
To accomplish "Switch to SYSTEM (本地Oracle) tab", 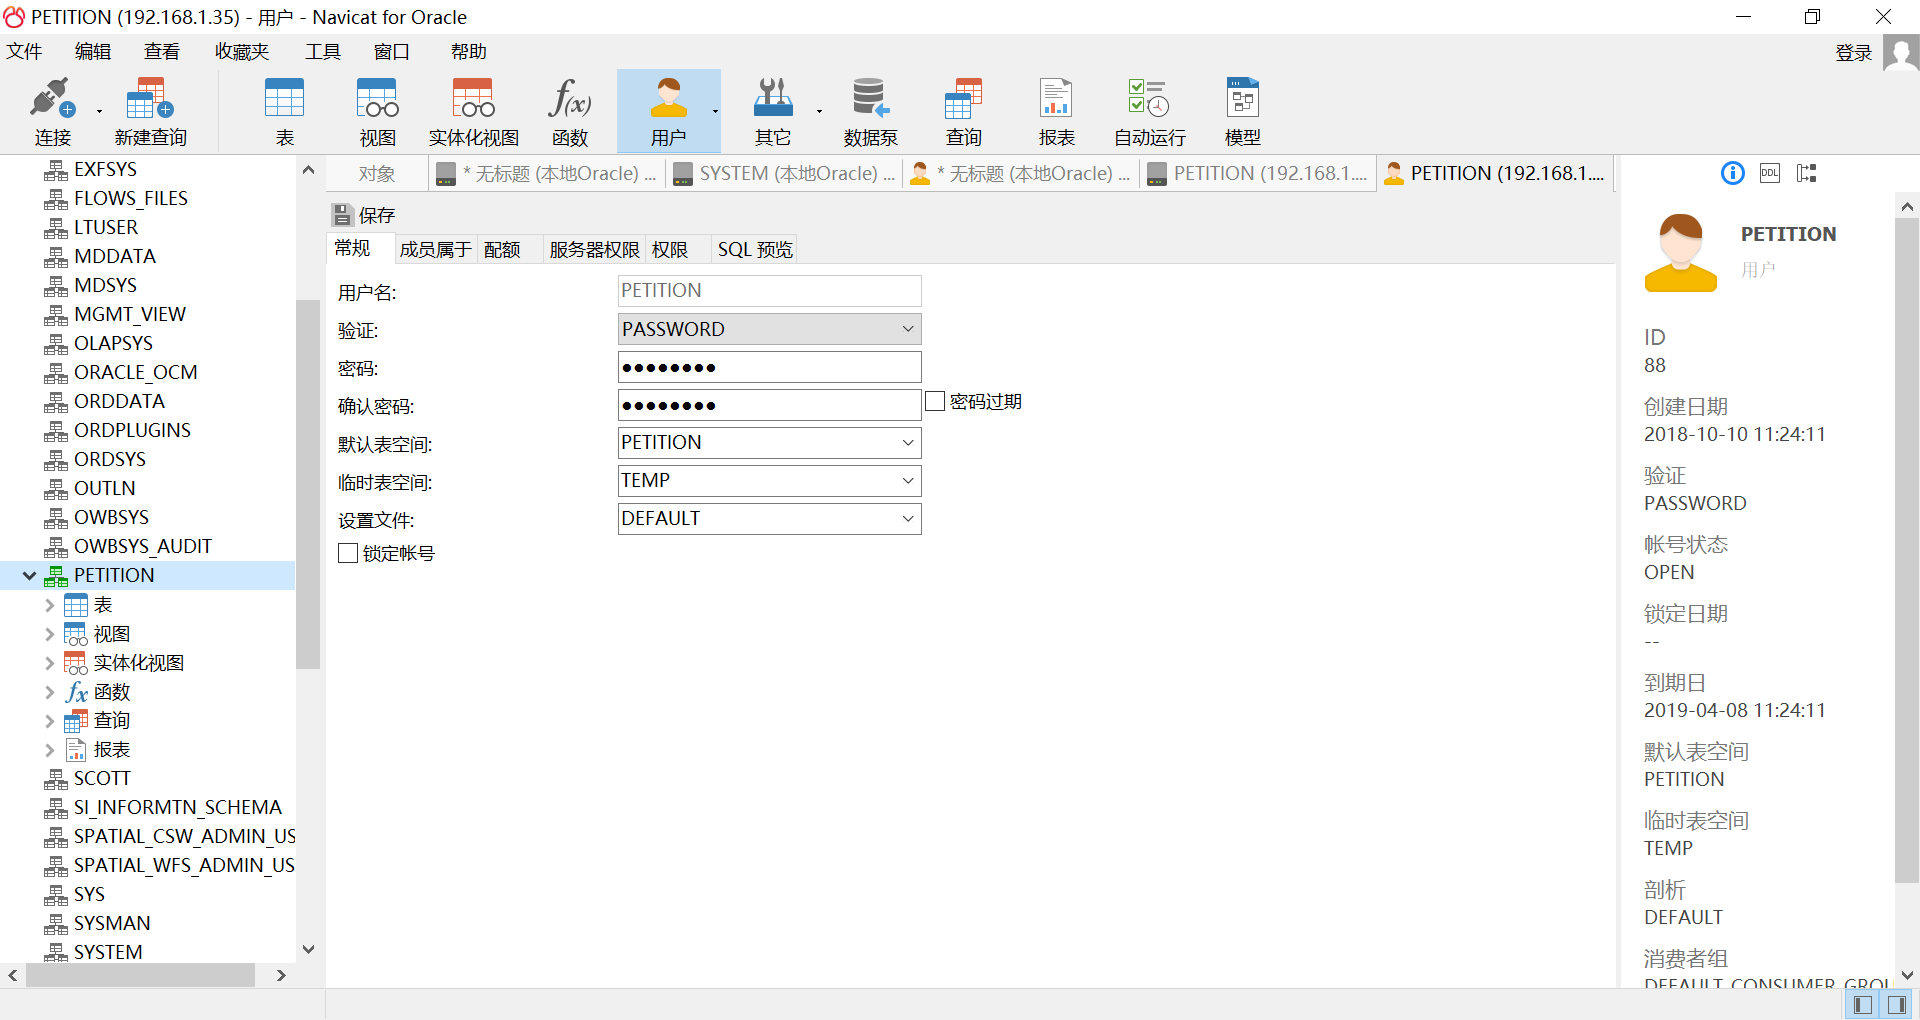I will 786,173.
